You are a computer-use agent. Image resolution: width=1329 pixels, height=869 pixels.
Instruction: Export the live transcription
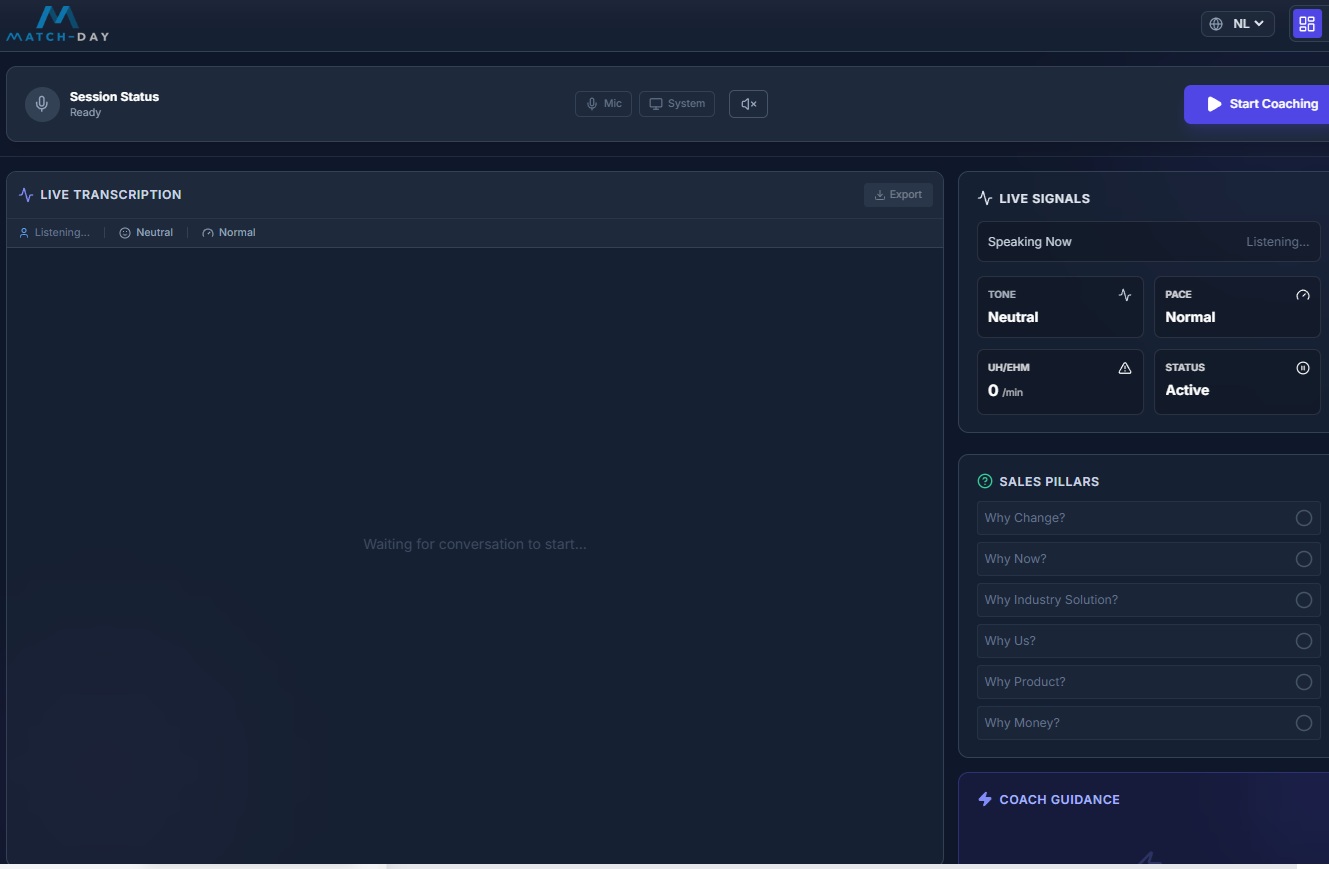898,195
